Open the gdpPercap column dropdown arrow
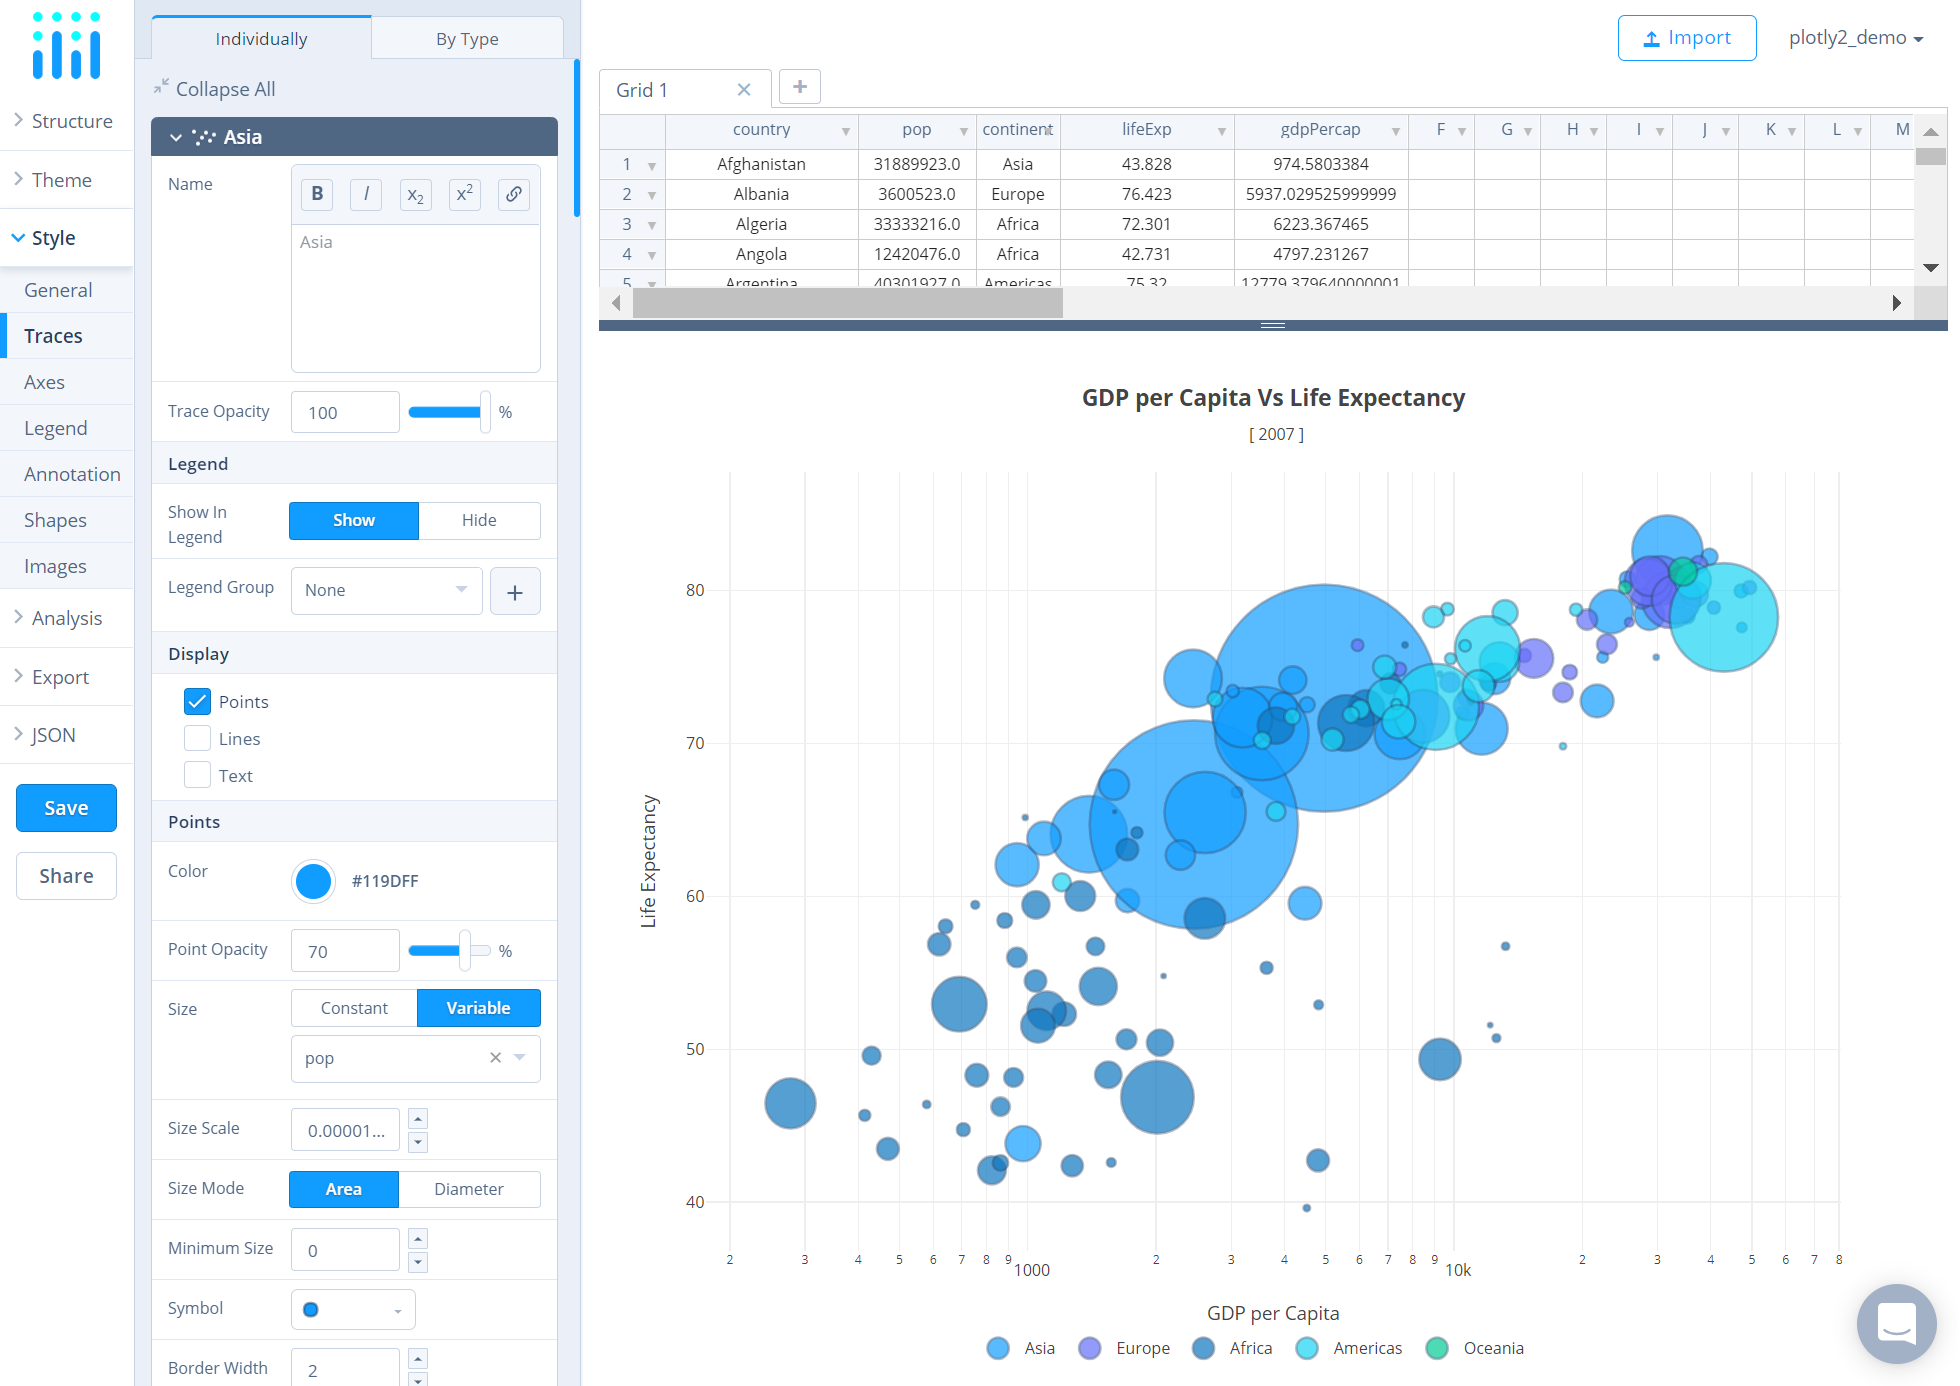 1395,131
